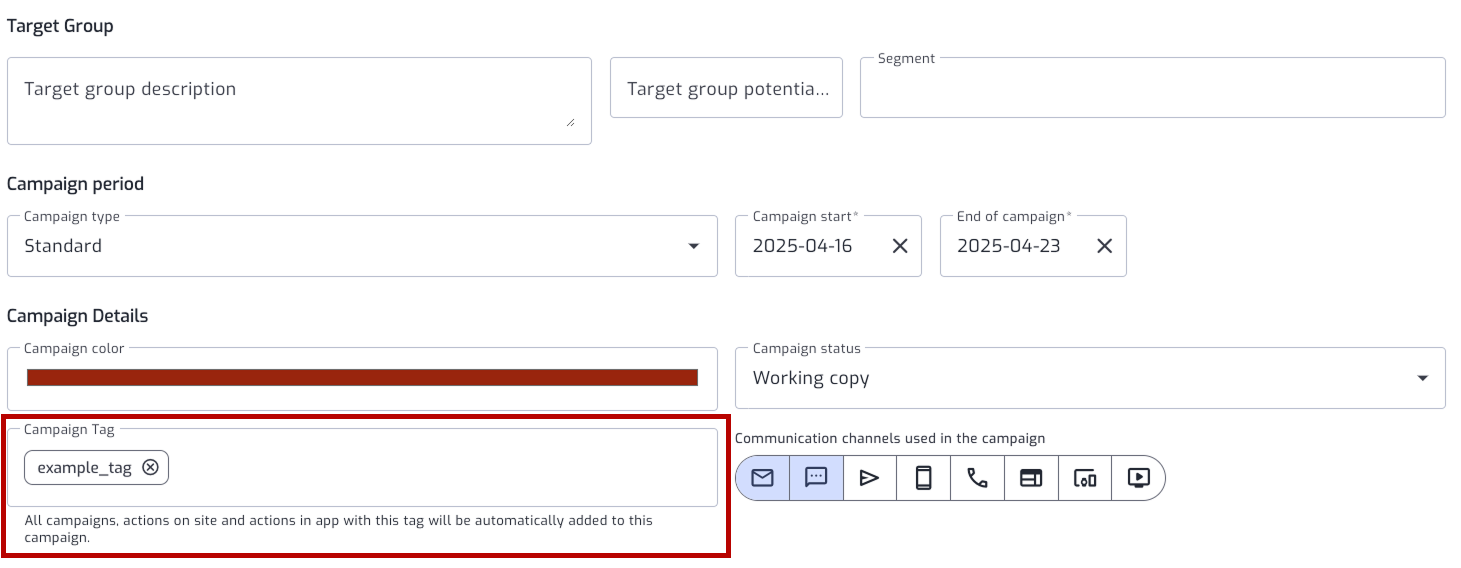Focus the Target group potential field
This screenshot has width=1461, height=568.
(727, 88)
